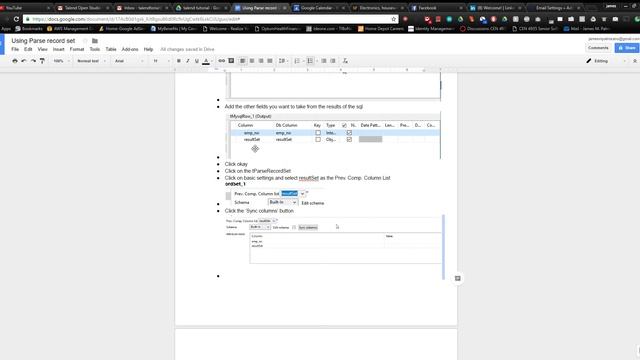
Task: Click the schema table screenshot image
Action: click(334, 136)
